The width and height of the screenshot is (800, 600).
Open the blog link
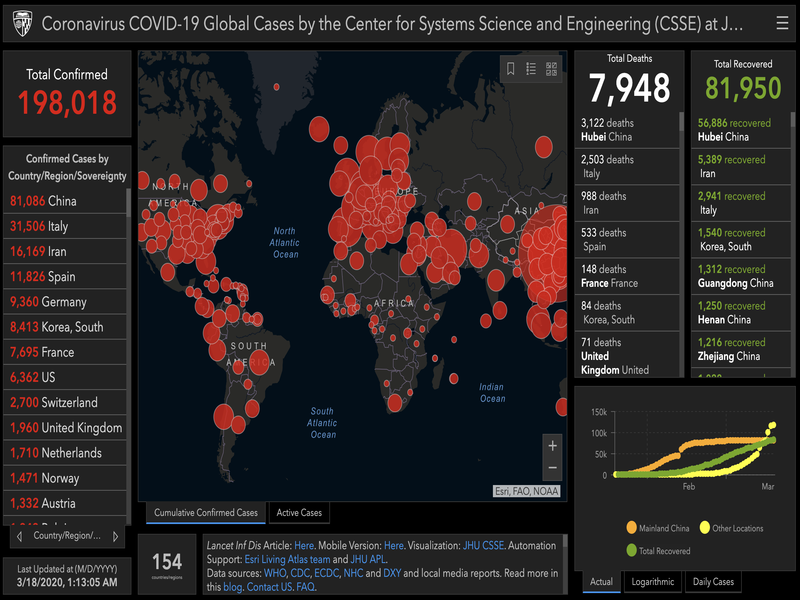(x=232, y=587)
